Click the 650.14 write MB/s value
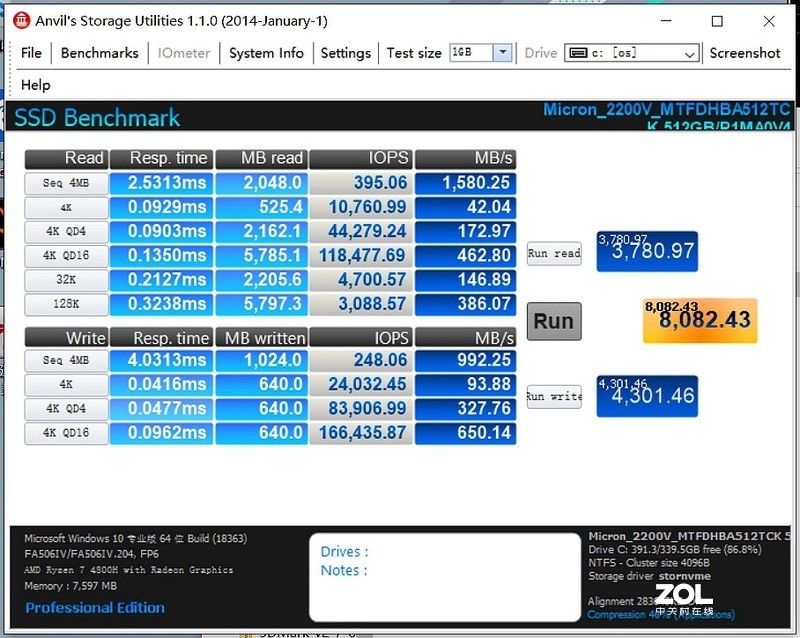Viewport: 800px width, 638px height. [x=465, y=433]
